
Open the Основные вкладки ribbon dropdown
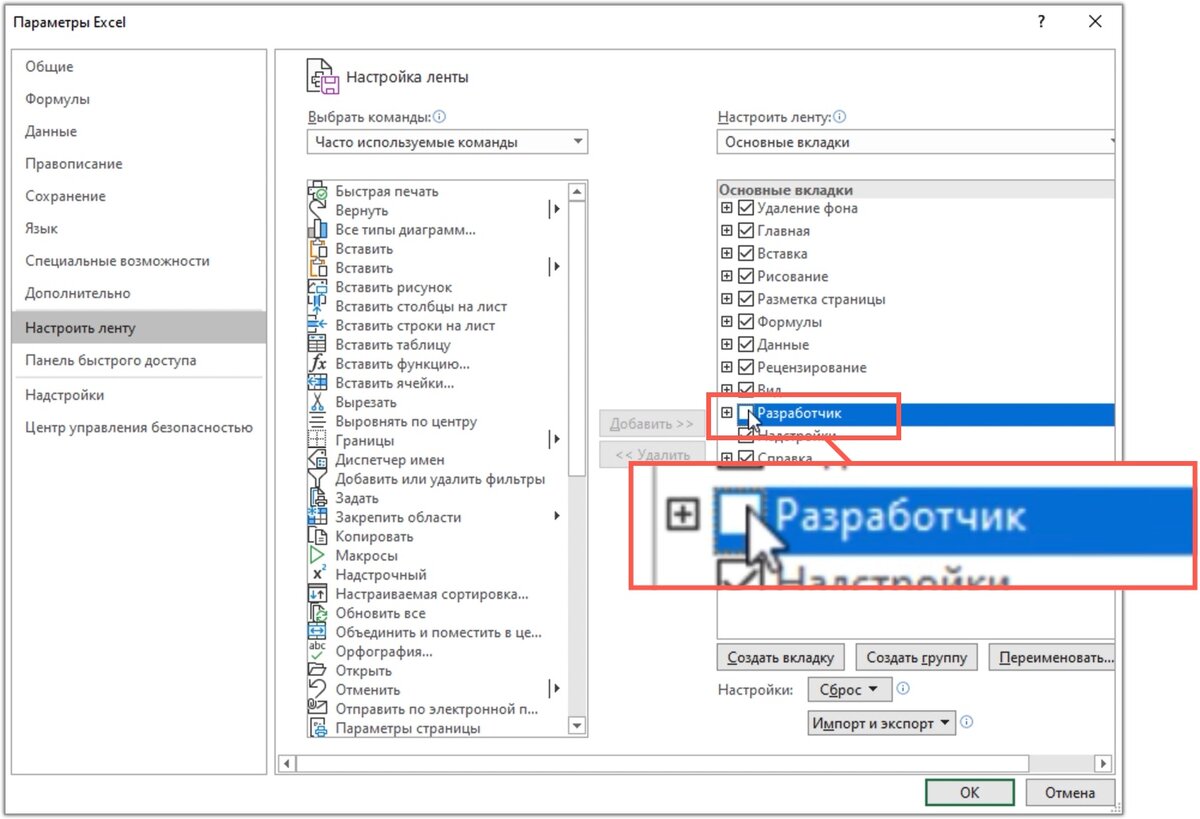(916, 142)
